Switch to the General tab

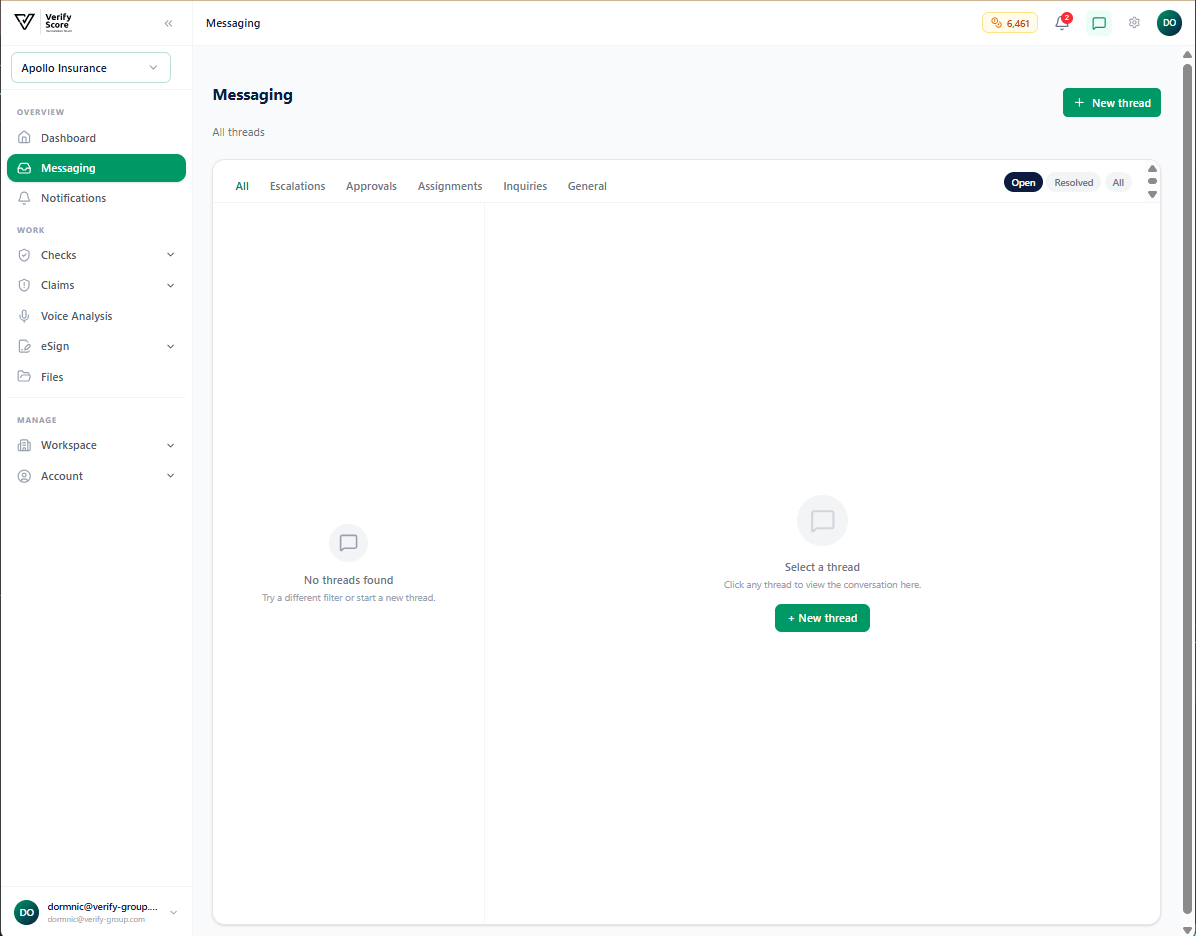pos(587,186)
